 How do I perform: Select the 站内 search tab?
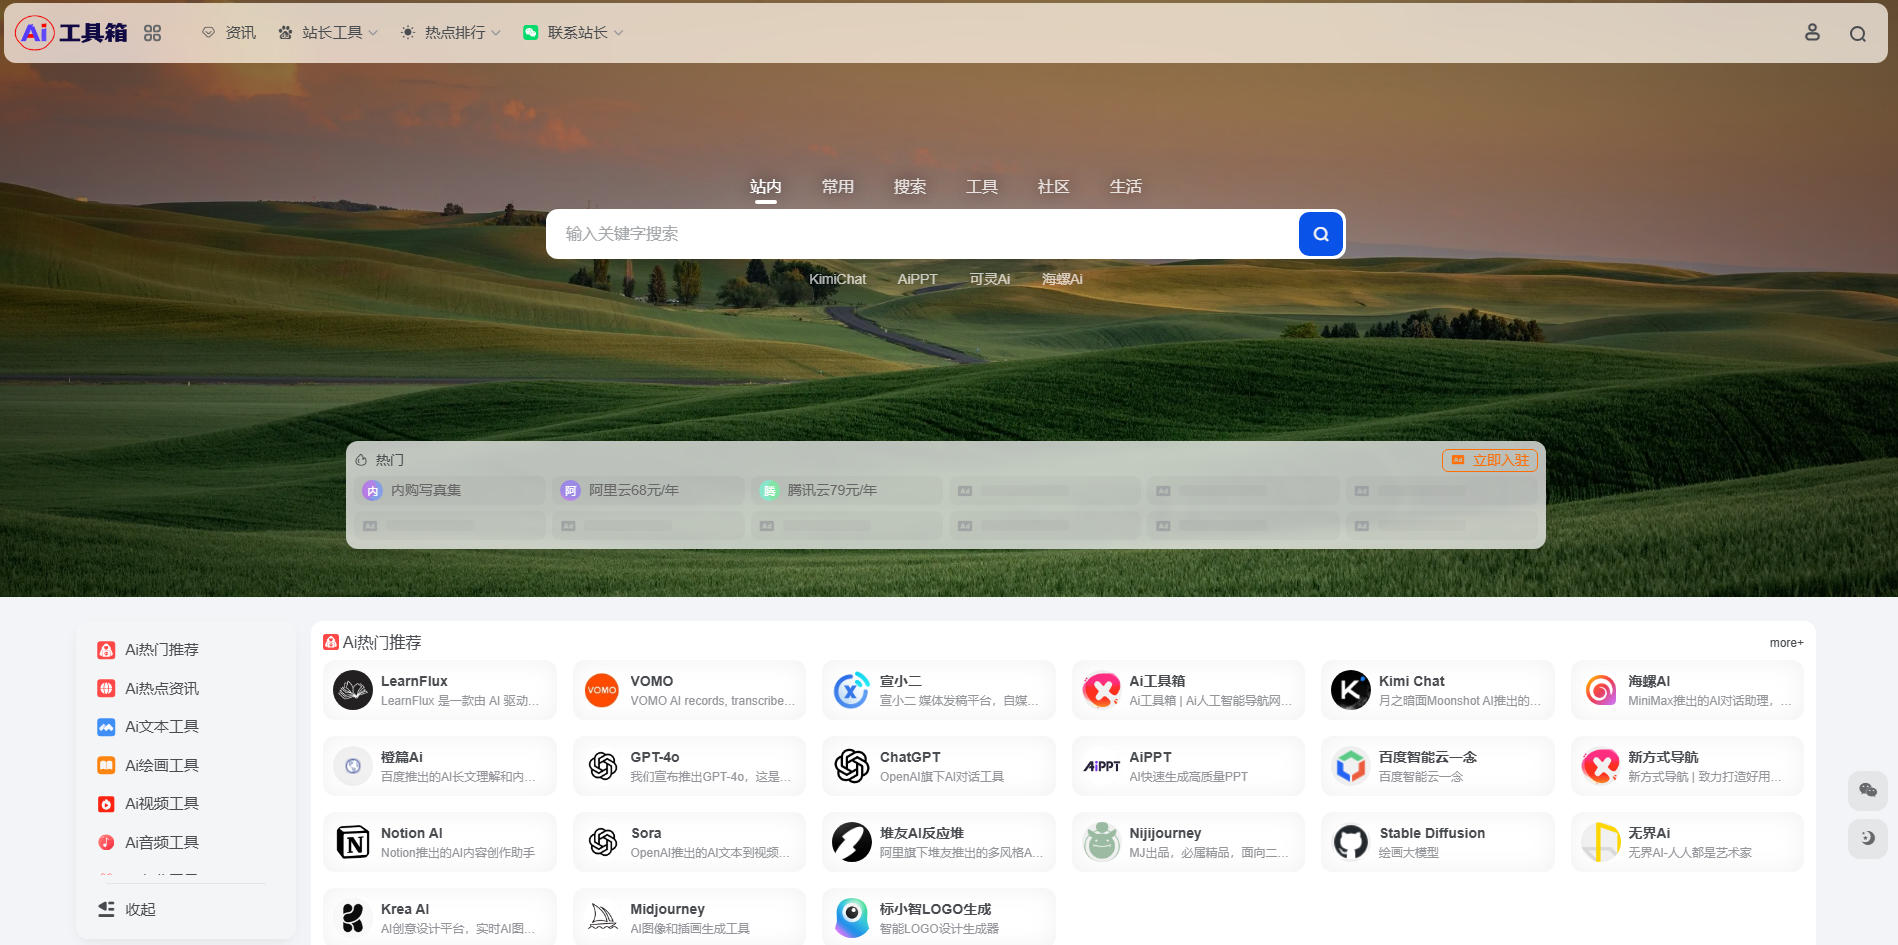pyautogui.click(x=766, y=187)
